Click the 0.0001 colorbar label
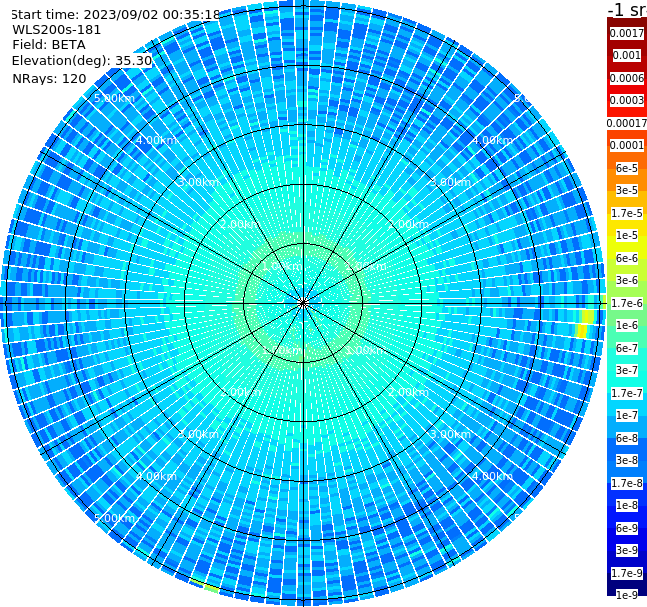Image resolution: width=647 pixels, height=607 pixels. coord(627,145)
